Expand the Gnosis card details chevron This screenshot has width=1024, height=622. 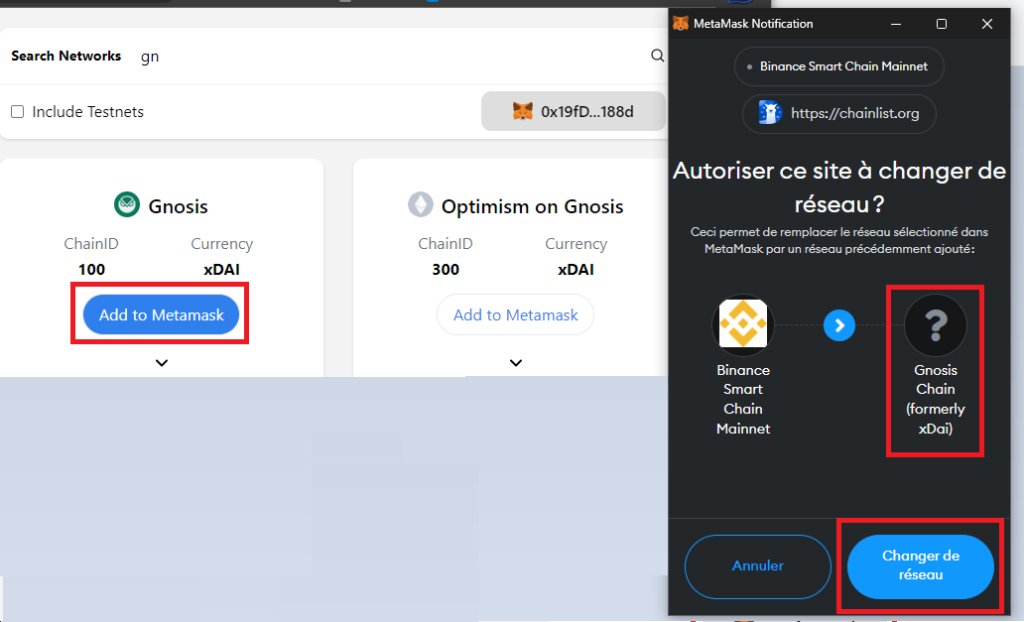click(162, 363)
